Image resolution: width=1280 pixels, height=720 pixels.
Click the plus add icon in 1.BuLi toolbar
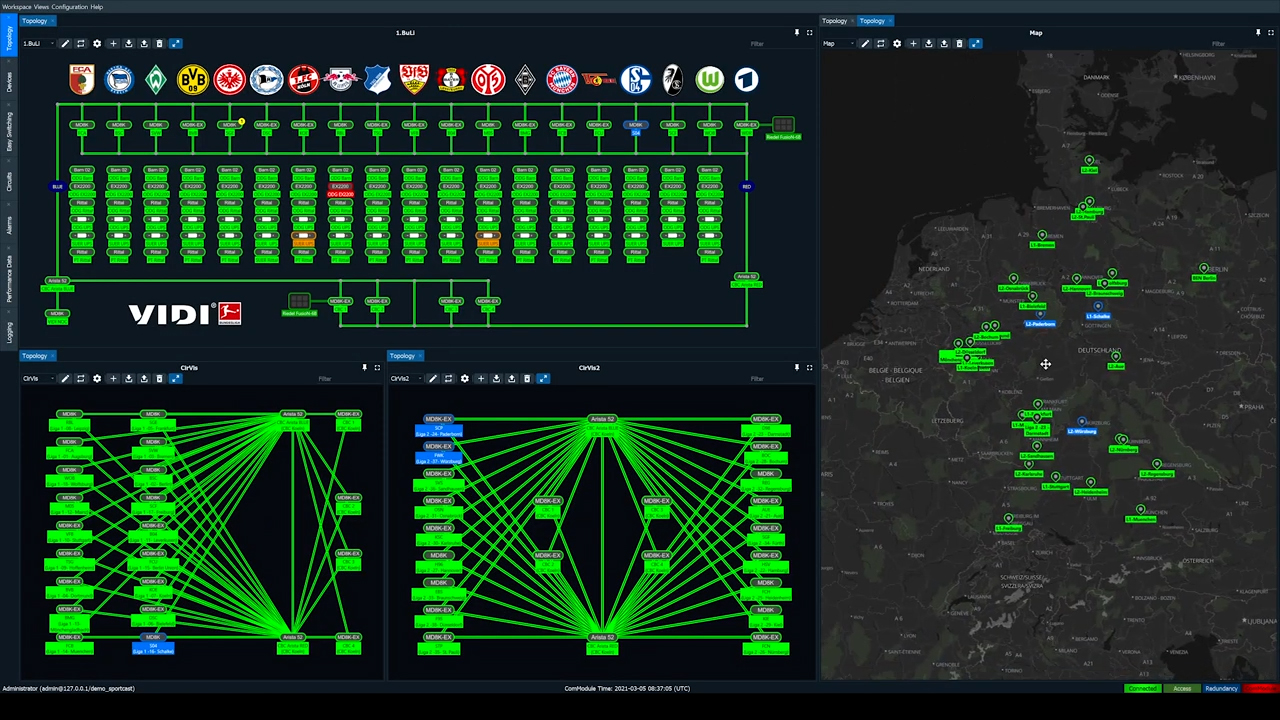[x=113, y=44]
